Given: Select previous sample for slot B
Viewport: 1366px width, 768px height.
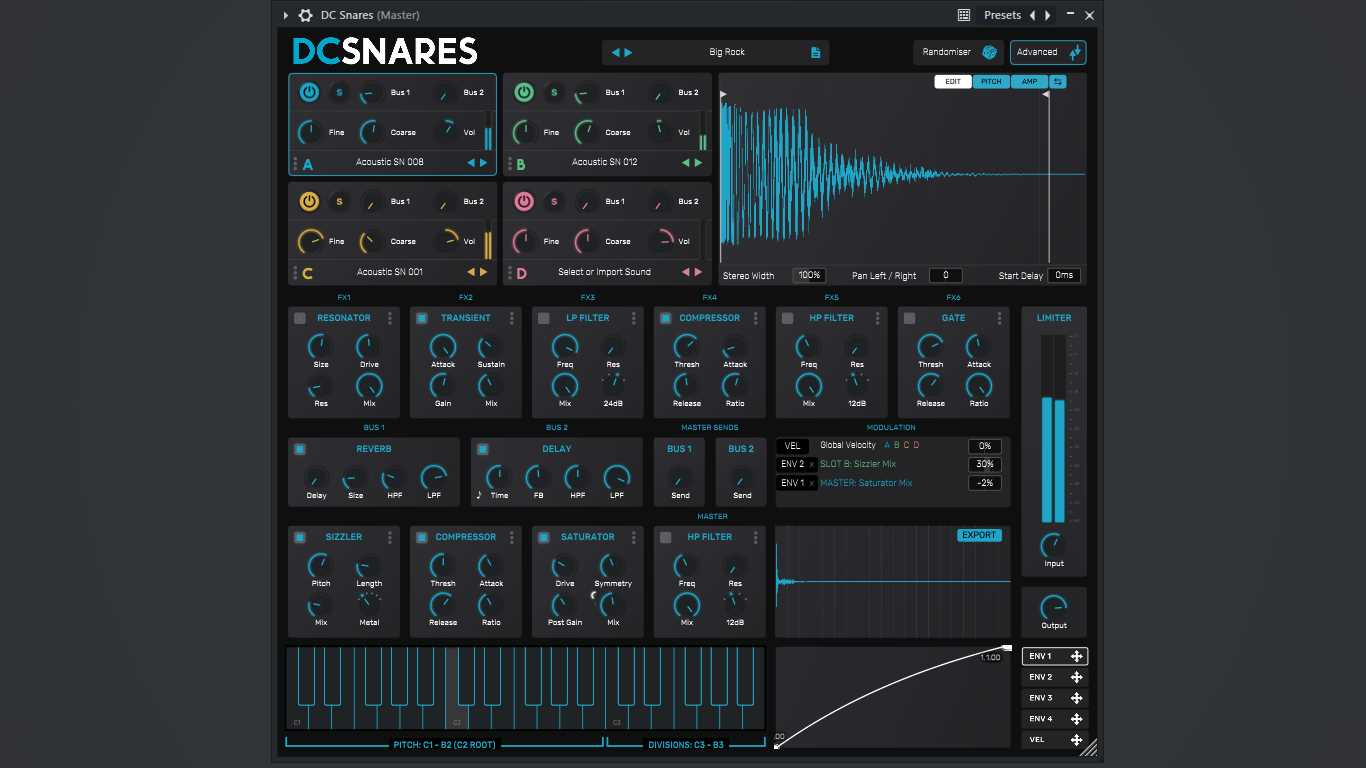Looking at the screenshot, I should (x=687, y=163).
